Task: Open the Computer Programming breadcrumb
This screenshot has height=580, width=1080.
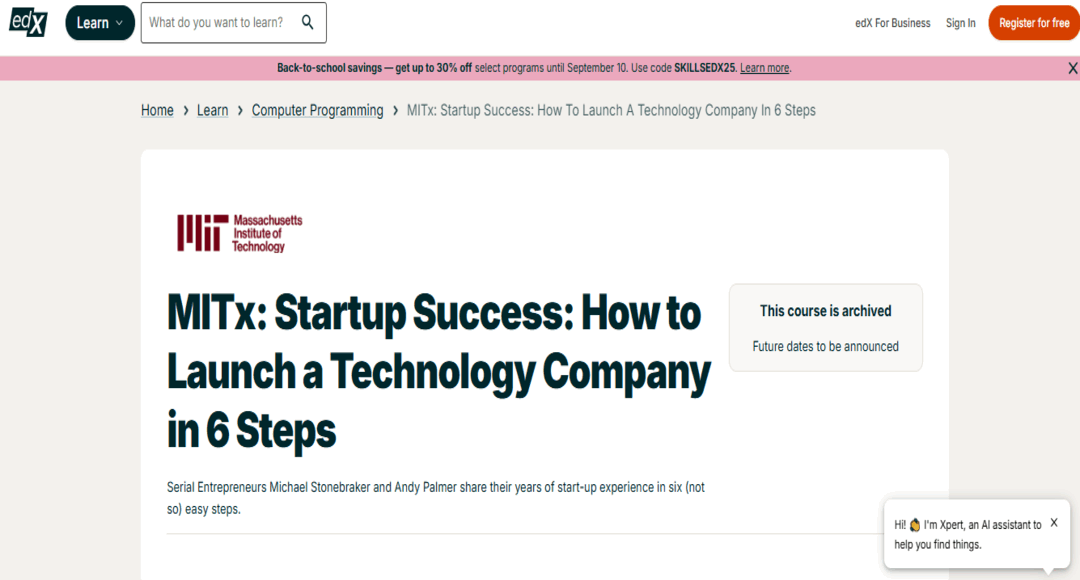Action: (317, 110)
